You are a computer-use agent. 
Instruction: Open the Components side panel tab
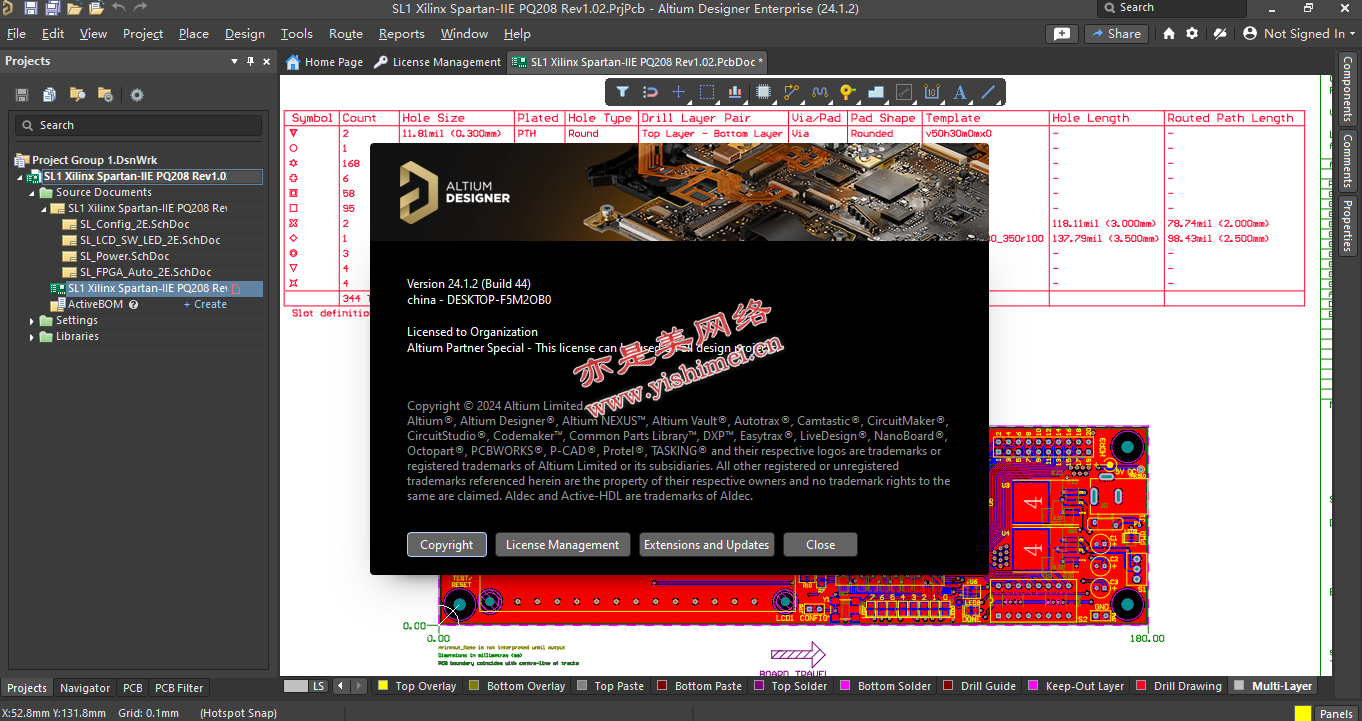tap(1348, 88)
